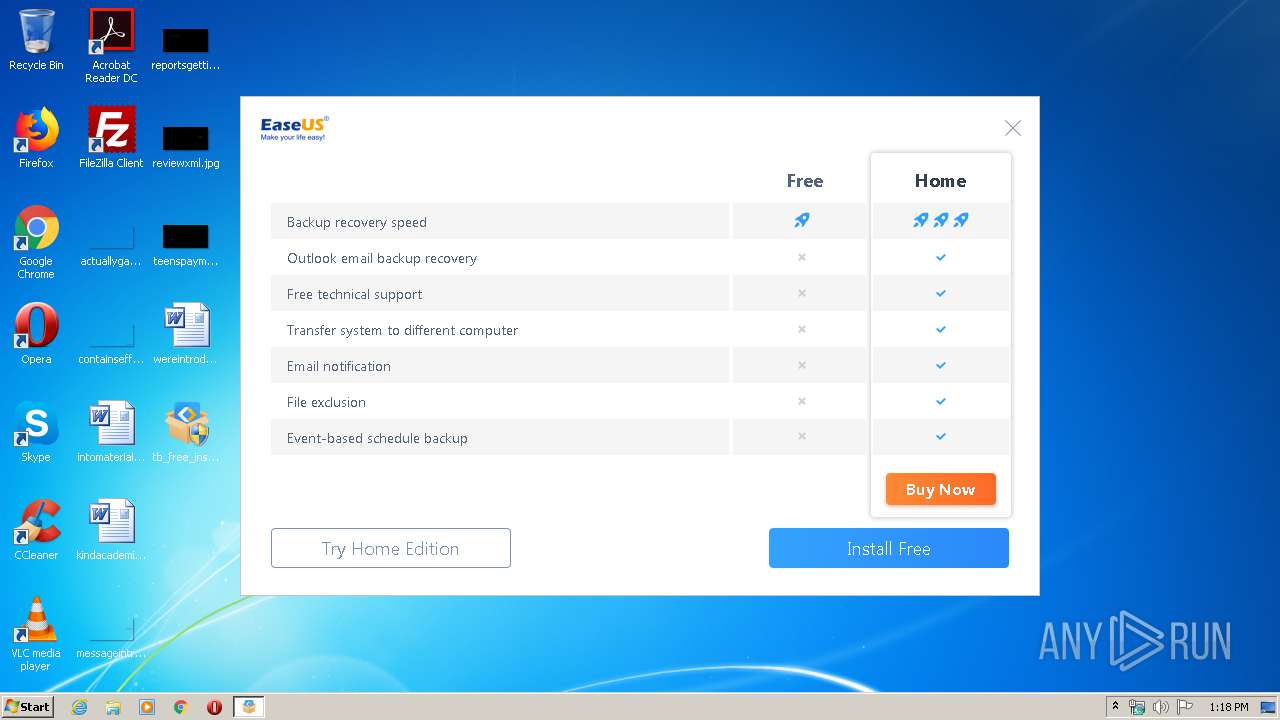Click Home checkmark for File exclusion
The height and width of the screenshot is (720, 1280).
pyautogui.click(x=940, y=401)
